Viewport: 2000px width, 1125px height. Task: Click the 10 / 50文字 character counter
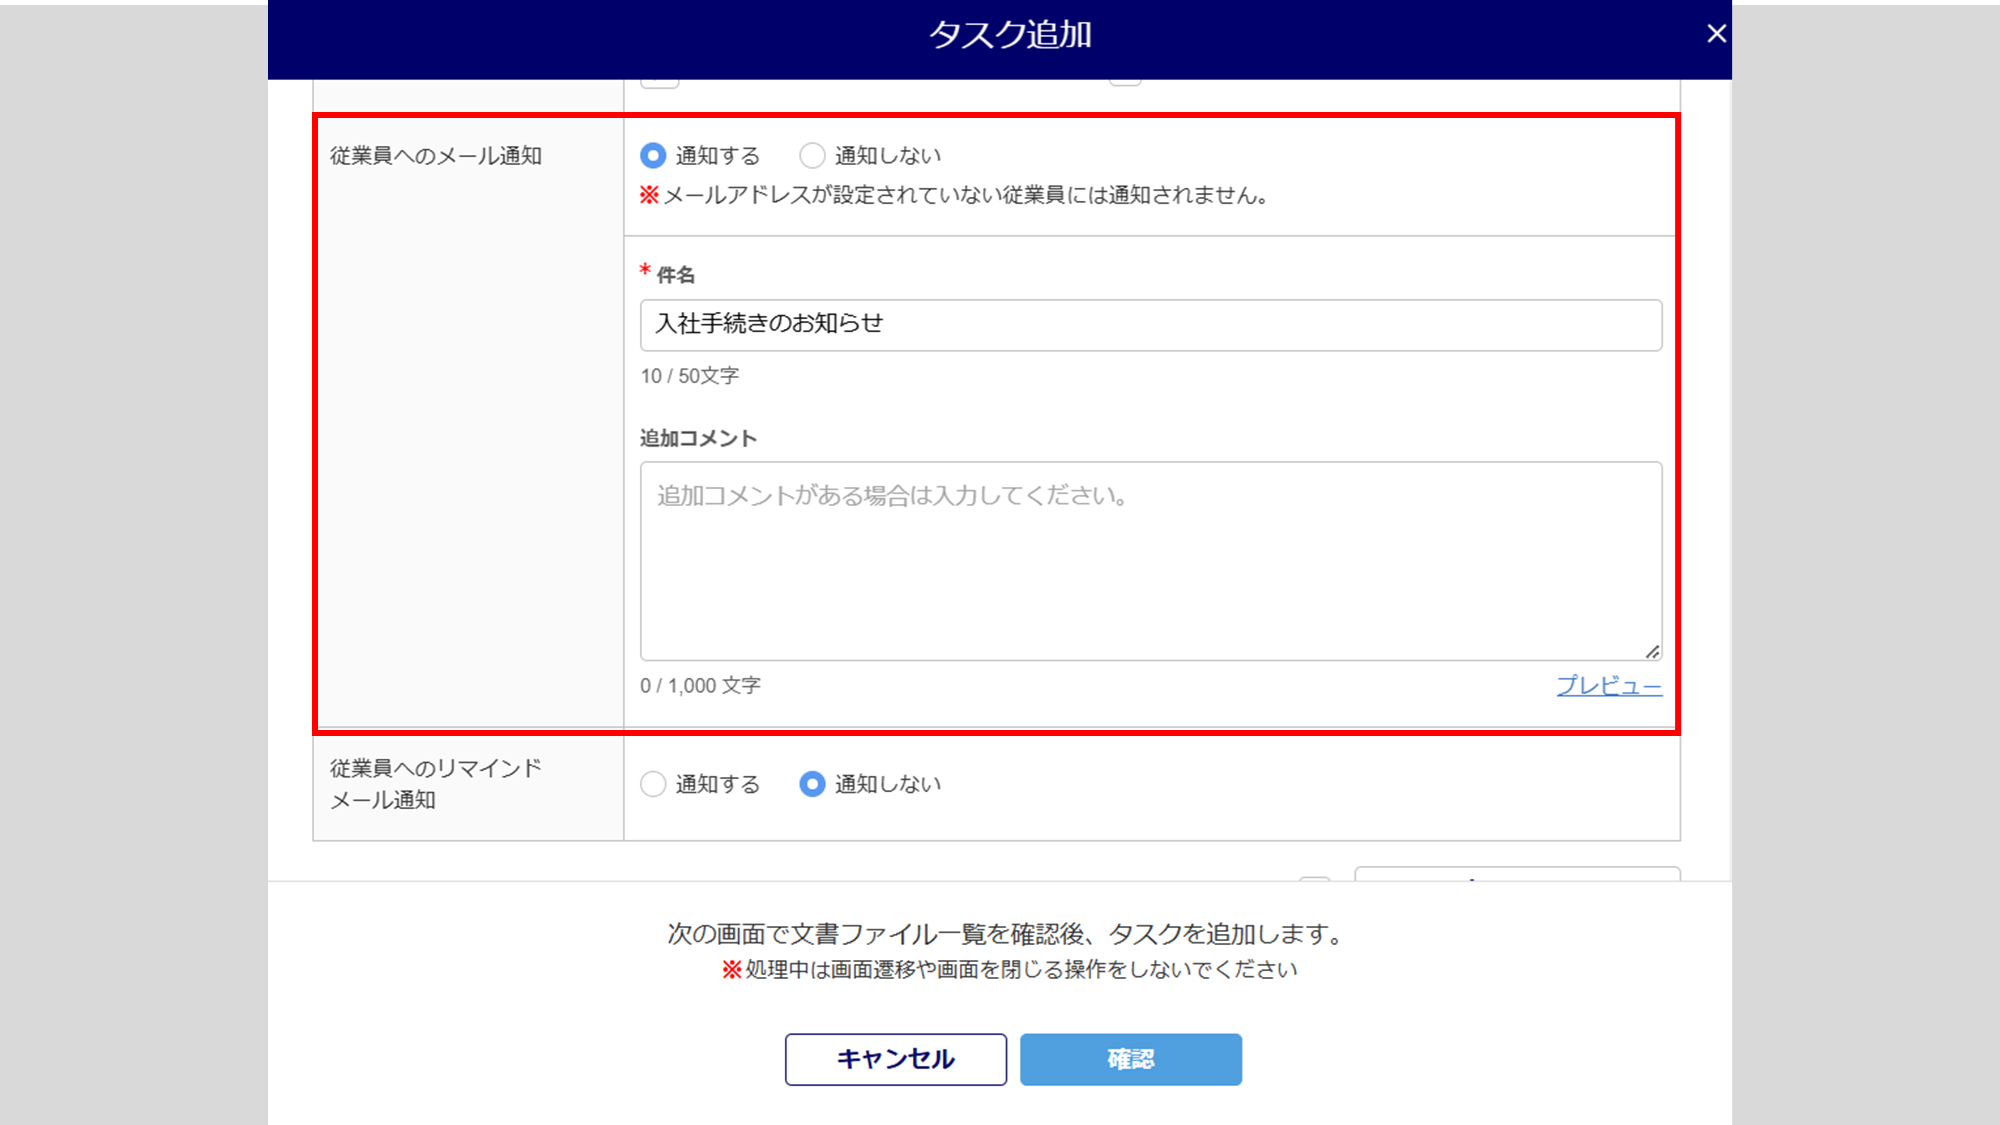(690, 376)
